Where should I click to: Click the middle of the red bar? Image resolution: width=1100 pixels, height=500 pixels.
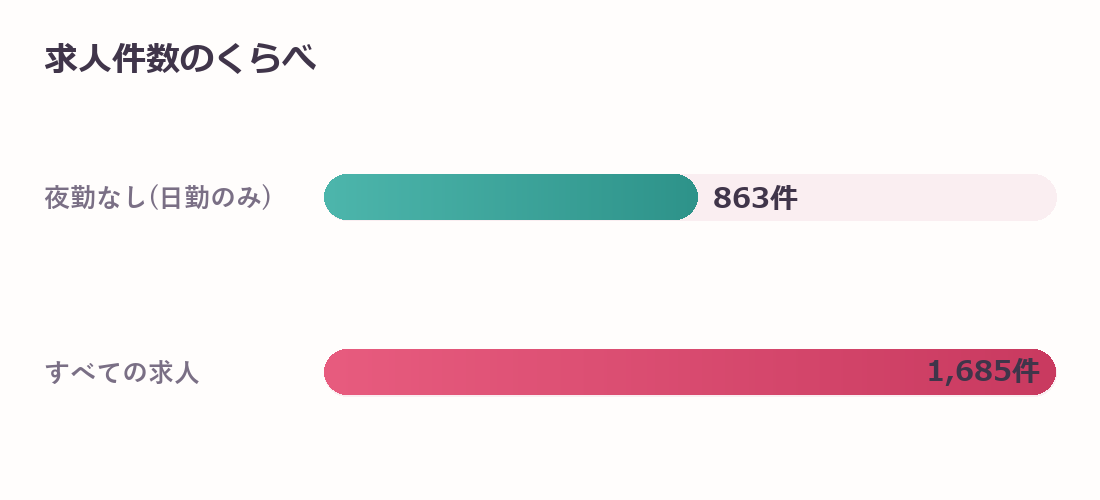(690, 372)
